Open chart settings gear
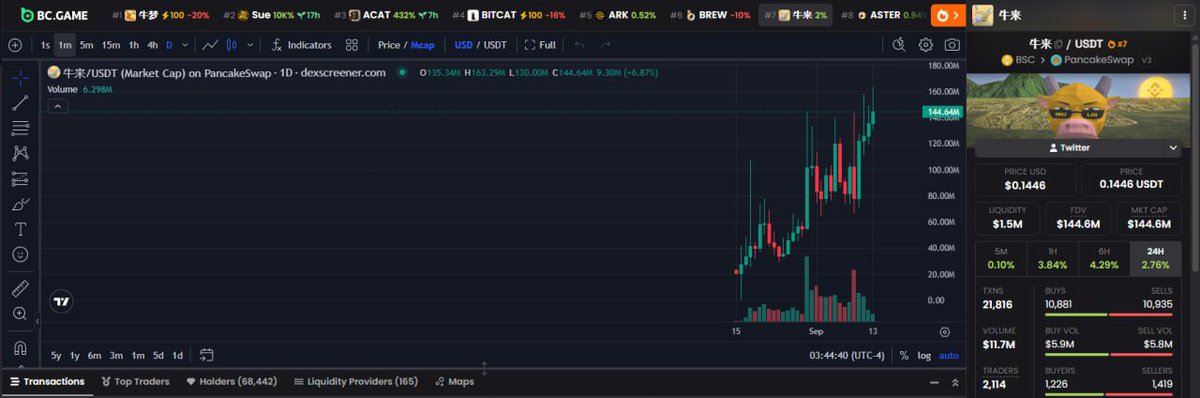The height and width of the screenshot is (398, 1200). 926,45
